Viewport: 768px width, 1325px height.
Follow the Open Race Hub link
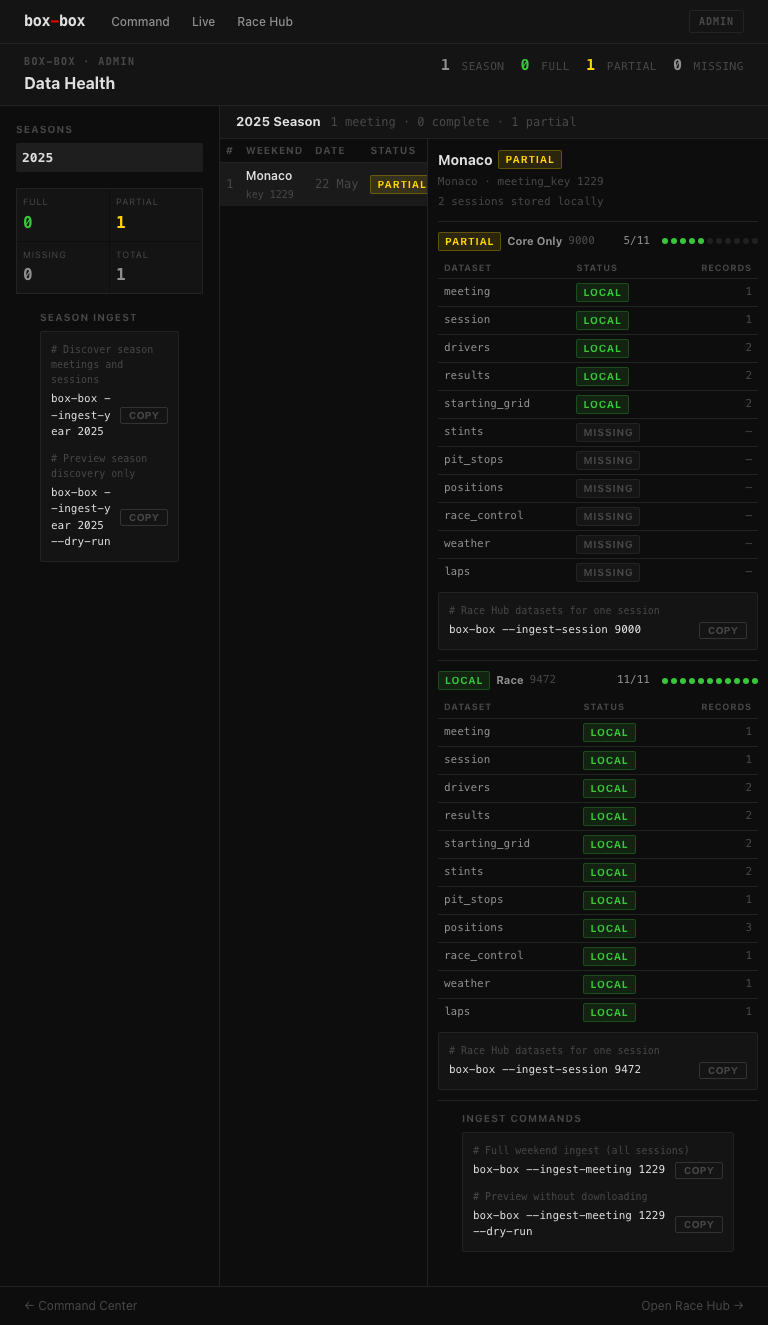pyautogui.click(x=692, y=1305)
